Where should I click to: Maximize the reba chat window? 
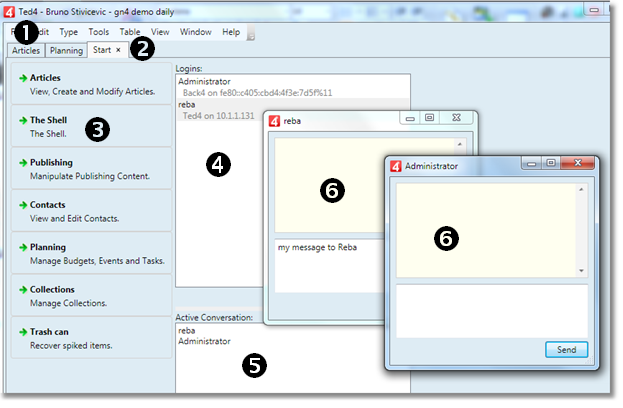click(x=430, y=118)
